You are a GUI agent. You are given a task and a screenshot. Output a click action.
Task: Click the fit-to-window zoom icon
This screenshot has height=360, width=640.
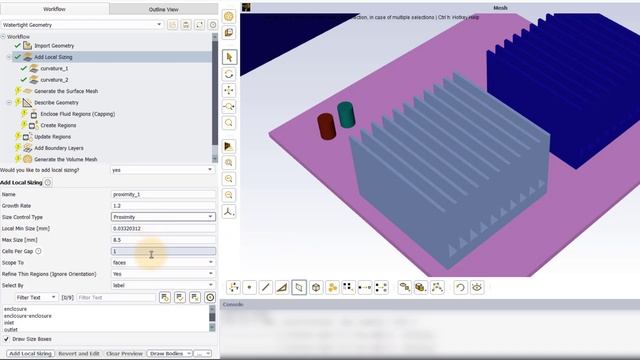pos(229,162)
